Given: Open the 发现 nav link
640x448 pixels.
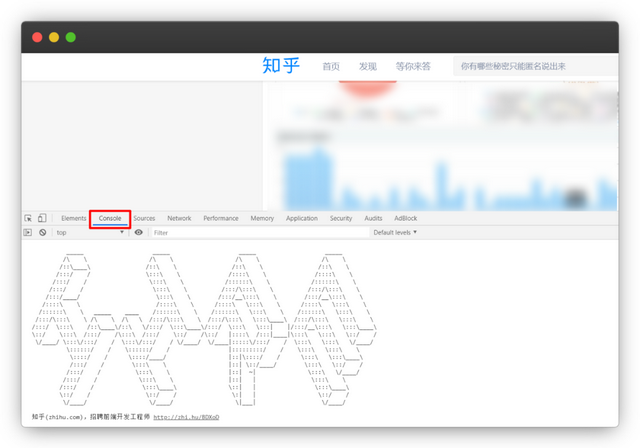Looking at the screenshot, I should pyautogui.click(x=368, y=66).
